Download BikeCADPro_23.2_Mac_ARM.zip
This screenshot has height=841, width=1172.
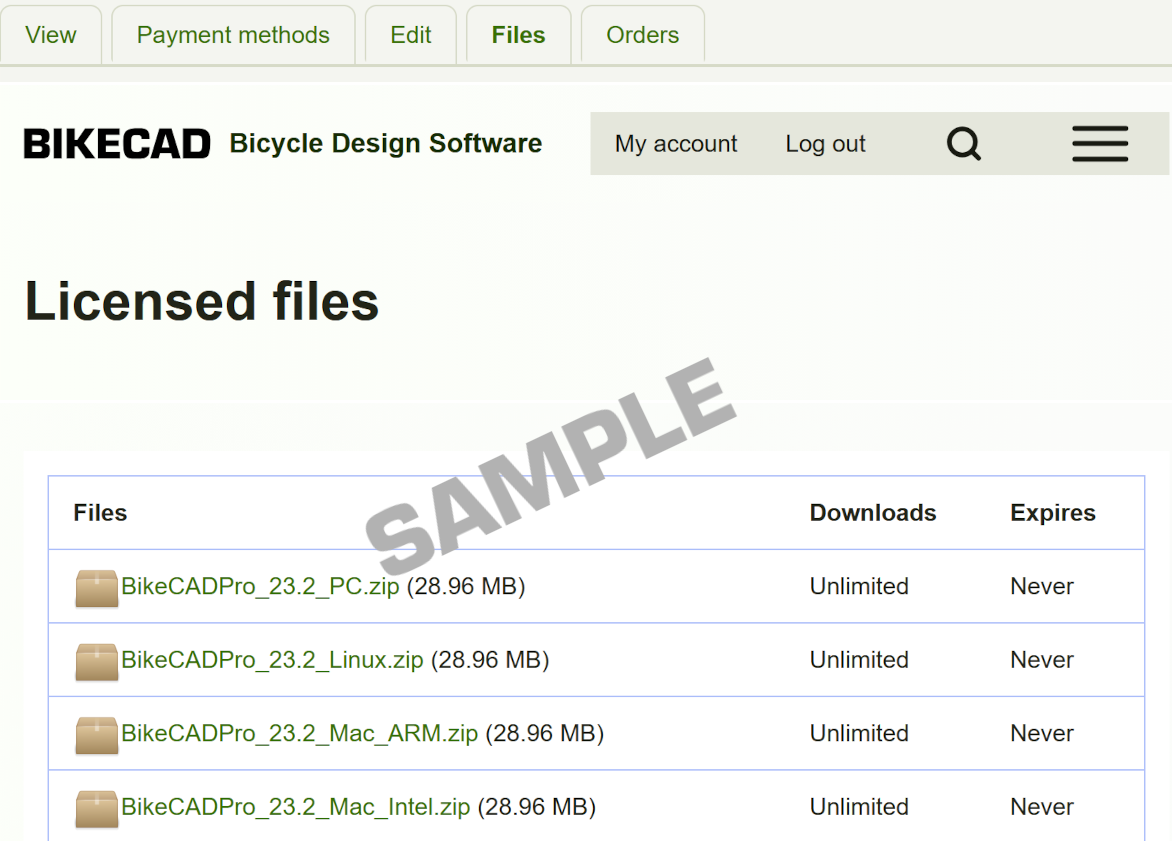[299, 733]
